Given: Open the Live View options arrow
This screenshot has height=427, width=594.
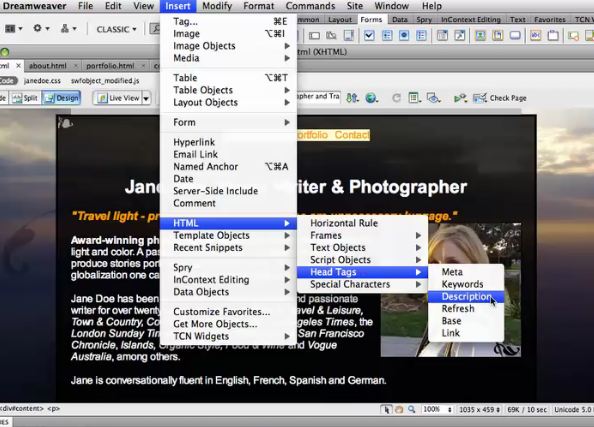Looking at the screenshot, I should tap(146, 99).
